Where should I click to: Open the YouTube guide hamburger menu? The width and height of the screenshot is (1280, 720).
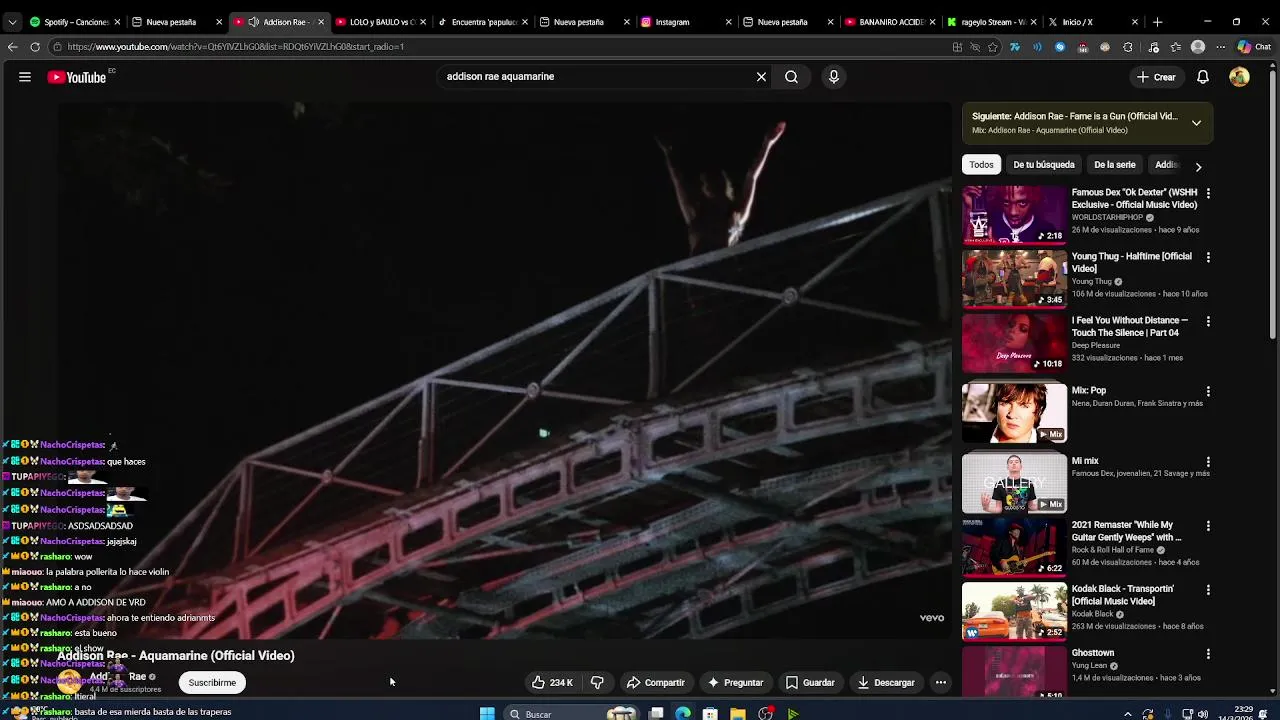[25, 77]
